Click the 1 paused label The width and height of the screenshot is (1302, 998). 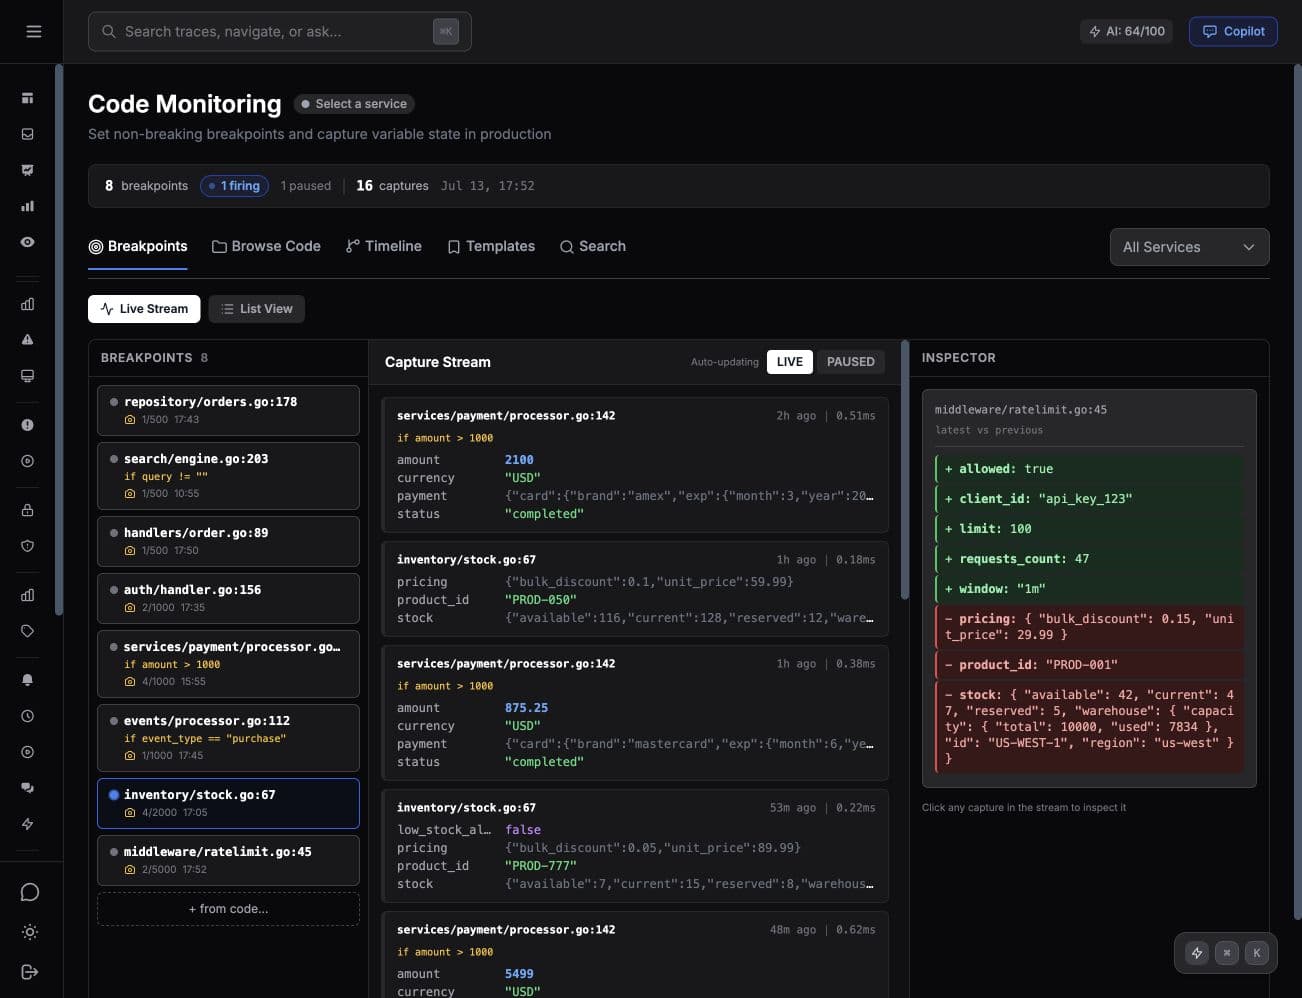pyautogui.click(x=306, y=186)
